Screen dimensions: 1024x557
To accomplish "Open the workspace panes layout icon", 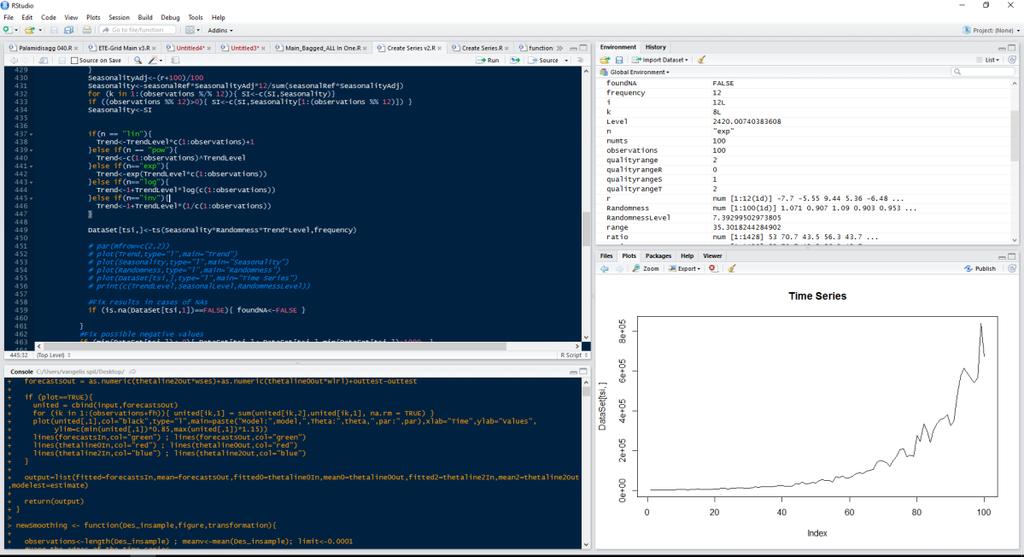I will click(190, 30).
